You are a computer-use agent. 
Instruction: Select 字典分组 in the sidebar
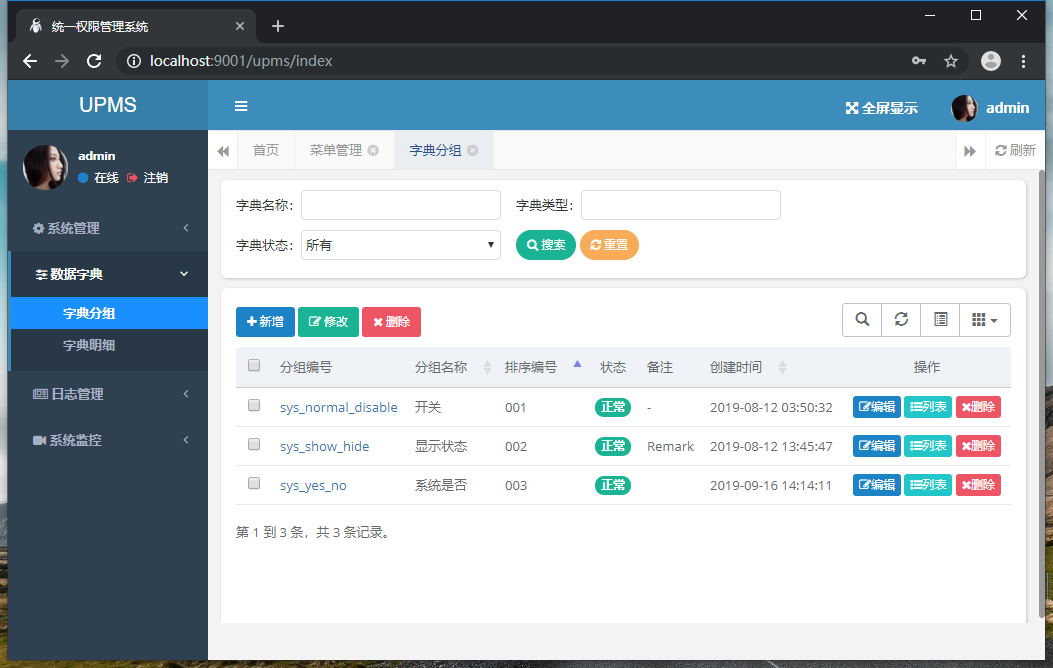pyautogui.click(x=109, y=313)
